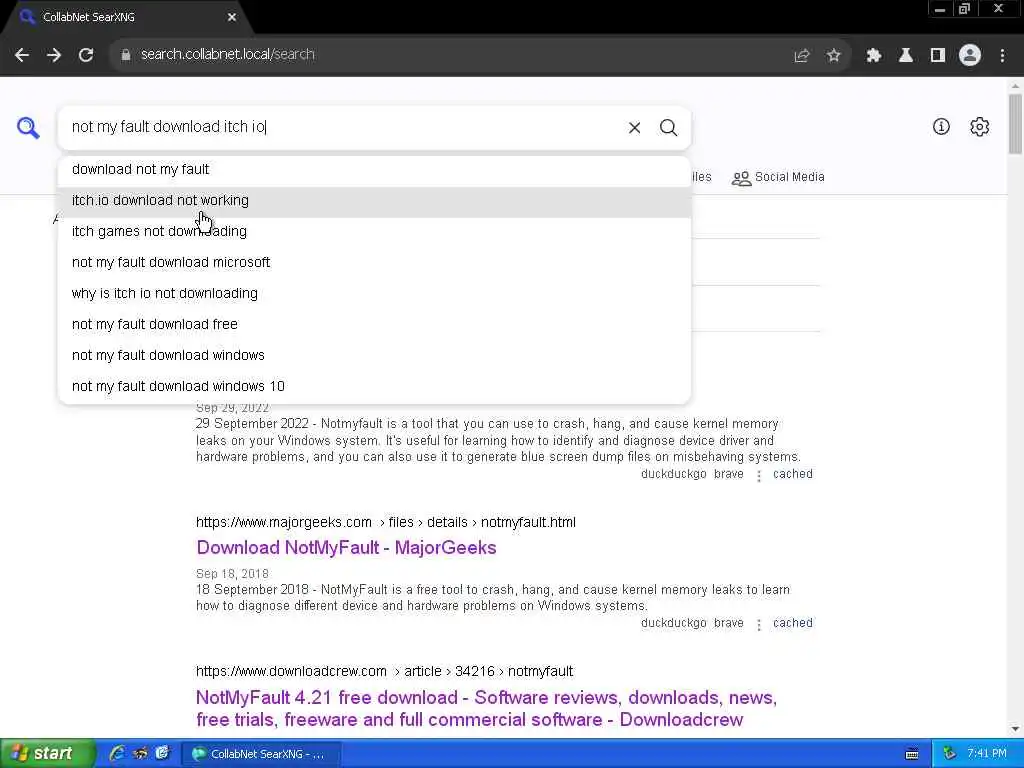Switch to the Social Media tab
This screenshot has width=1024, height=768.
coord(778,178)
